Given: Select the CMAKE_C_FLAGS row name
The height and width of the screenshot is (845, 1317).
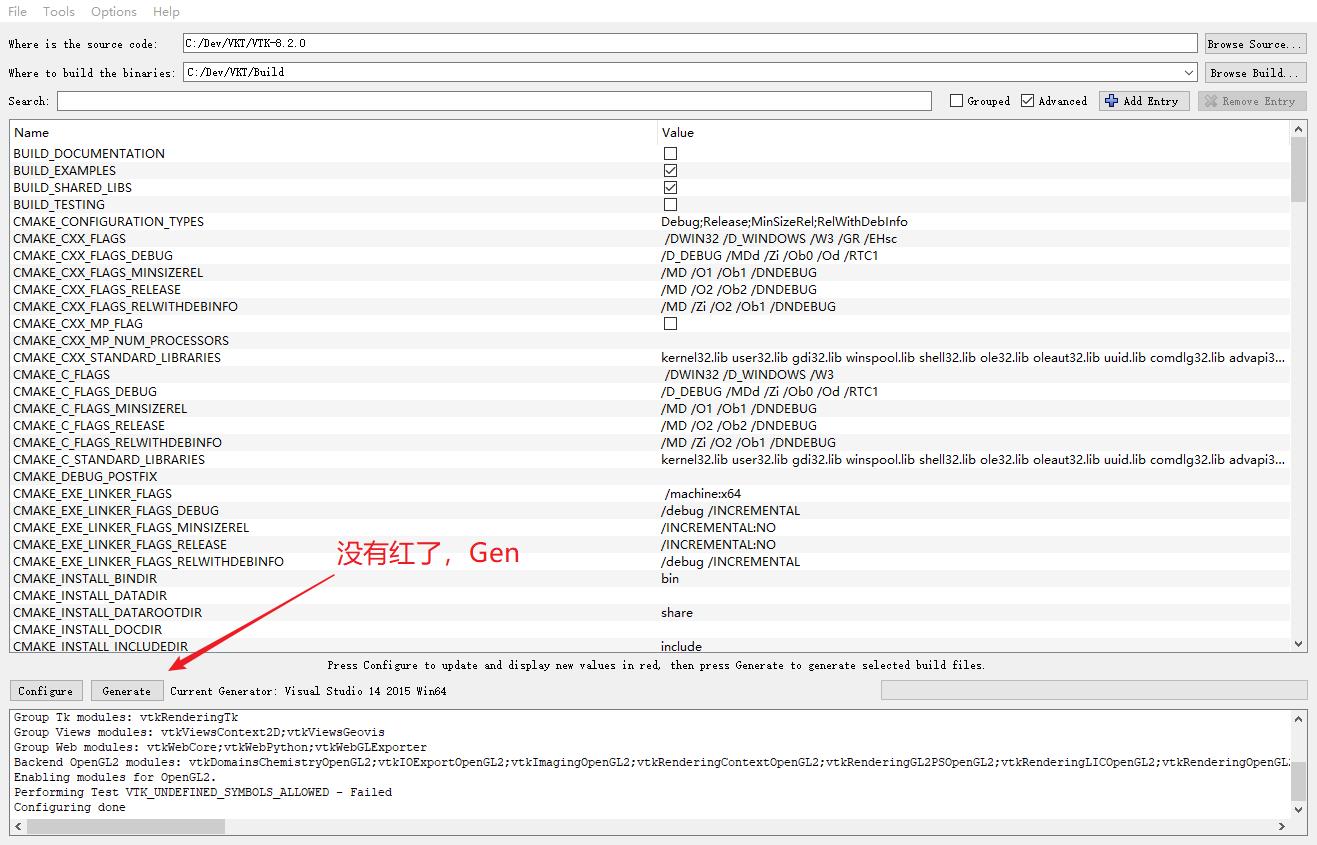Looking at the screenshot, I should (x=62, y=374).
